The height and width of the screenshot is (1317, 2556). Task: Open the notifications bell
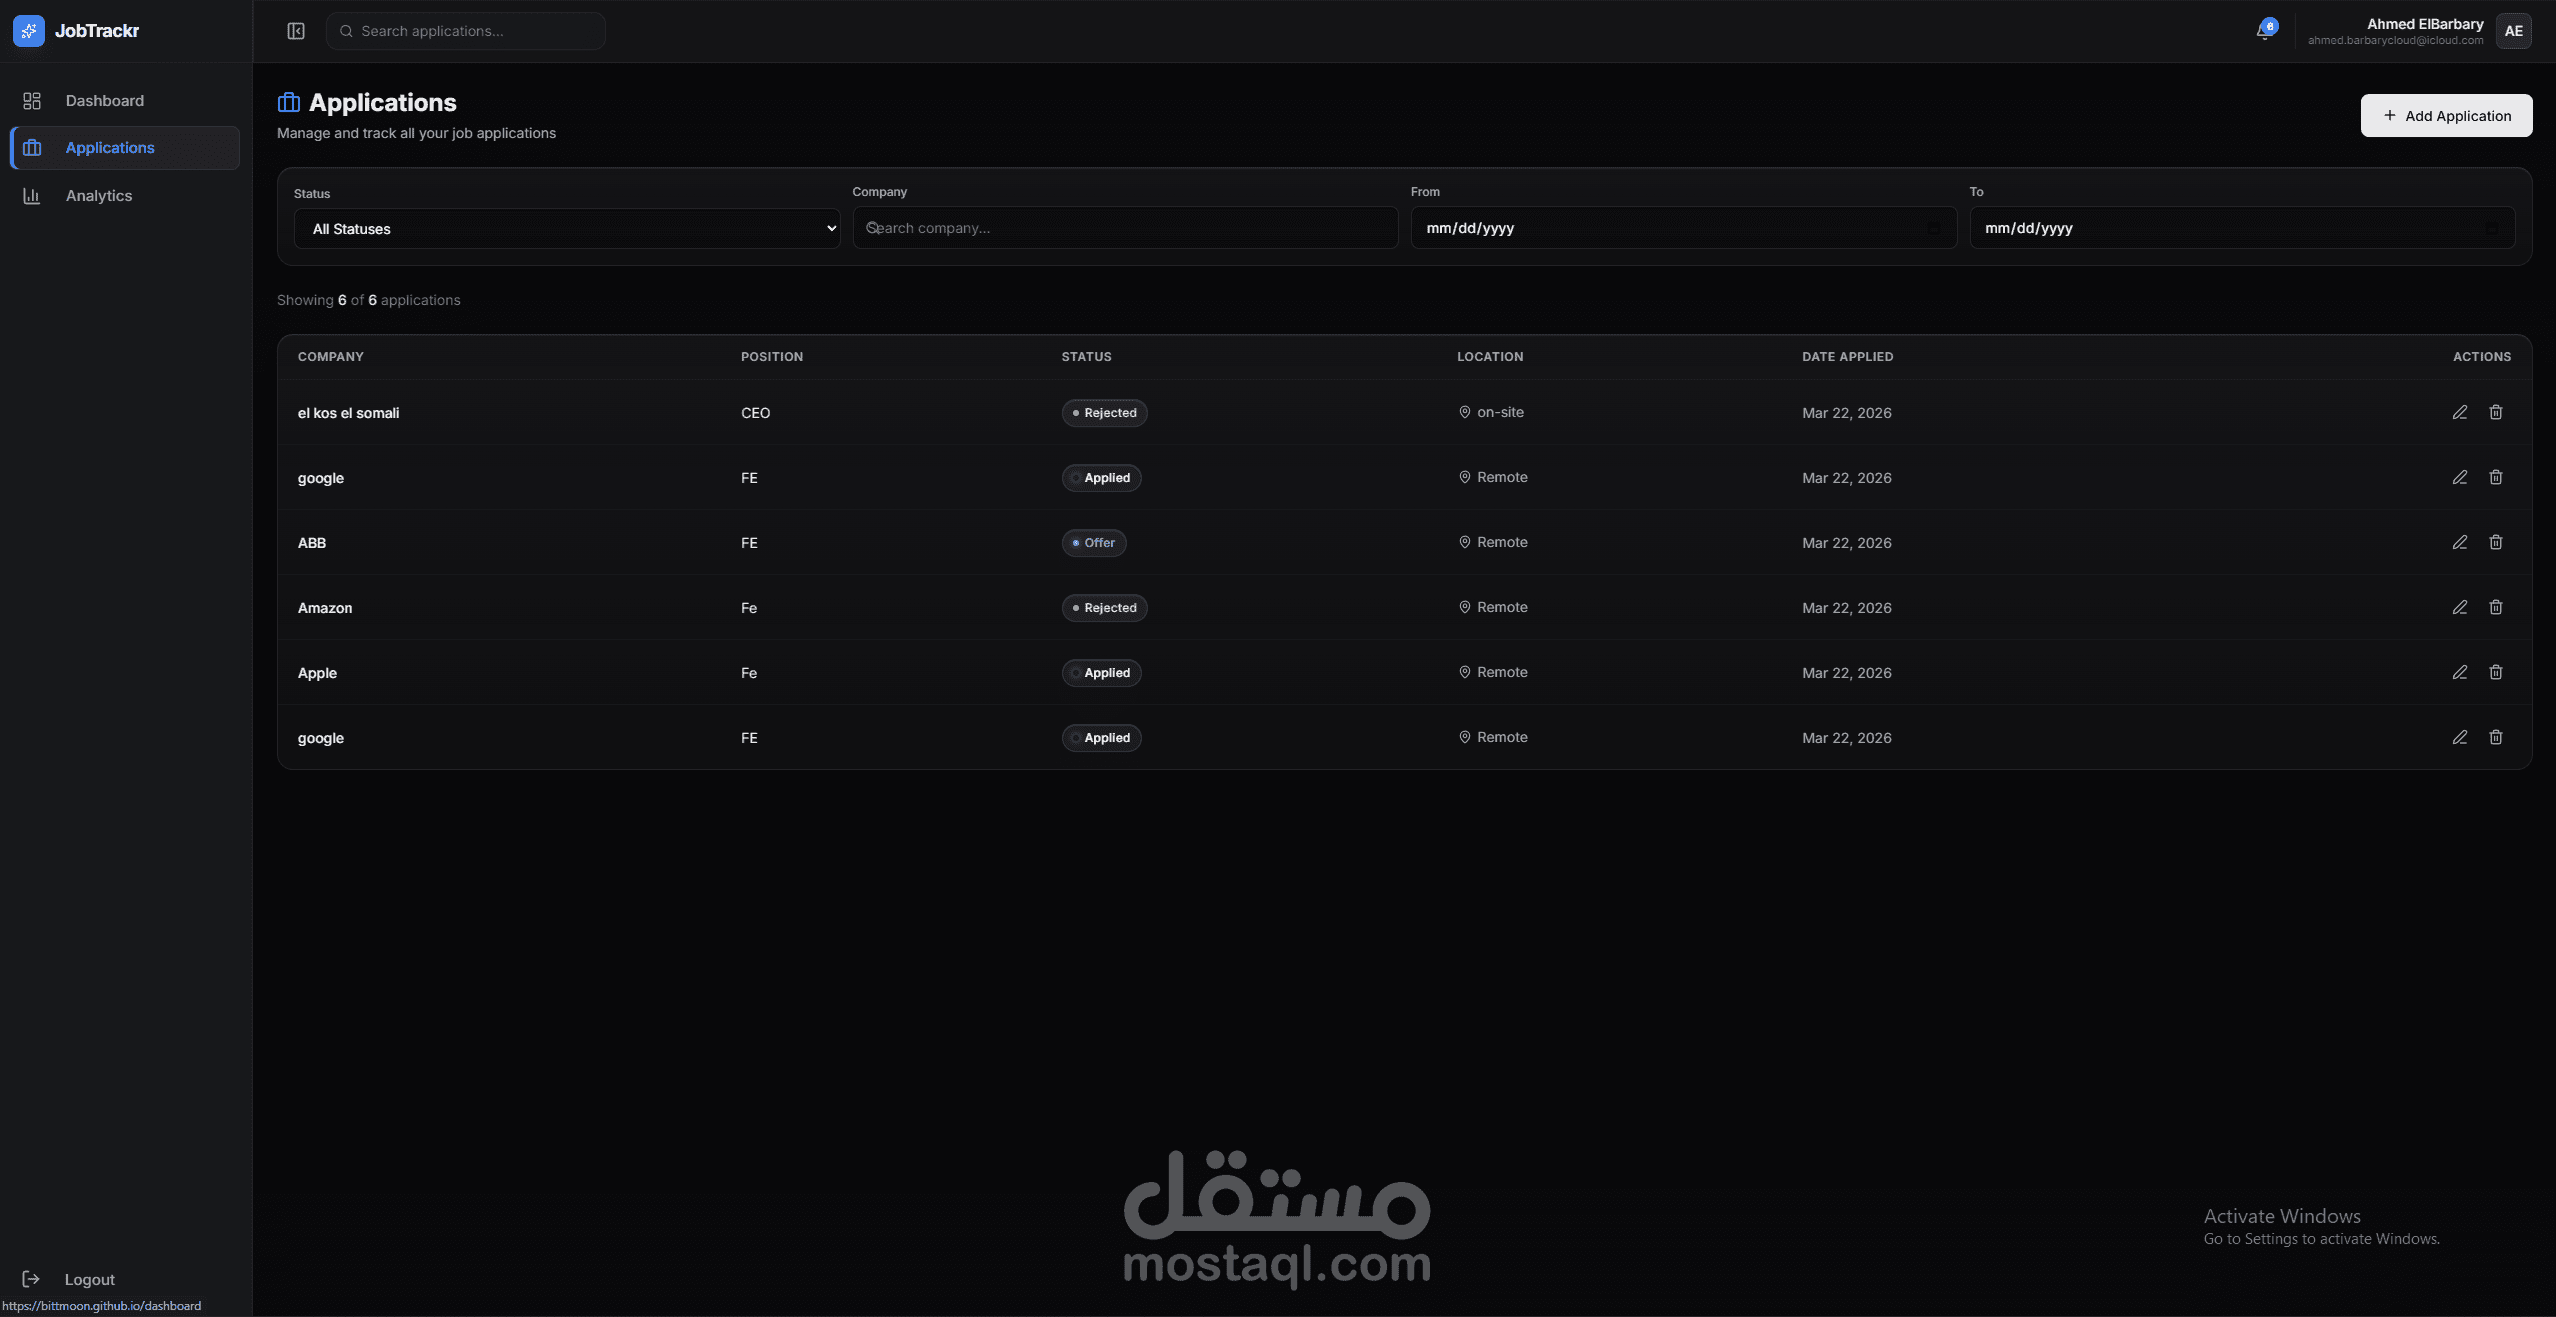coord(2264,31)
